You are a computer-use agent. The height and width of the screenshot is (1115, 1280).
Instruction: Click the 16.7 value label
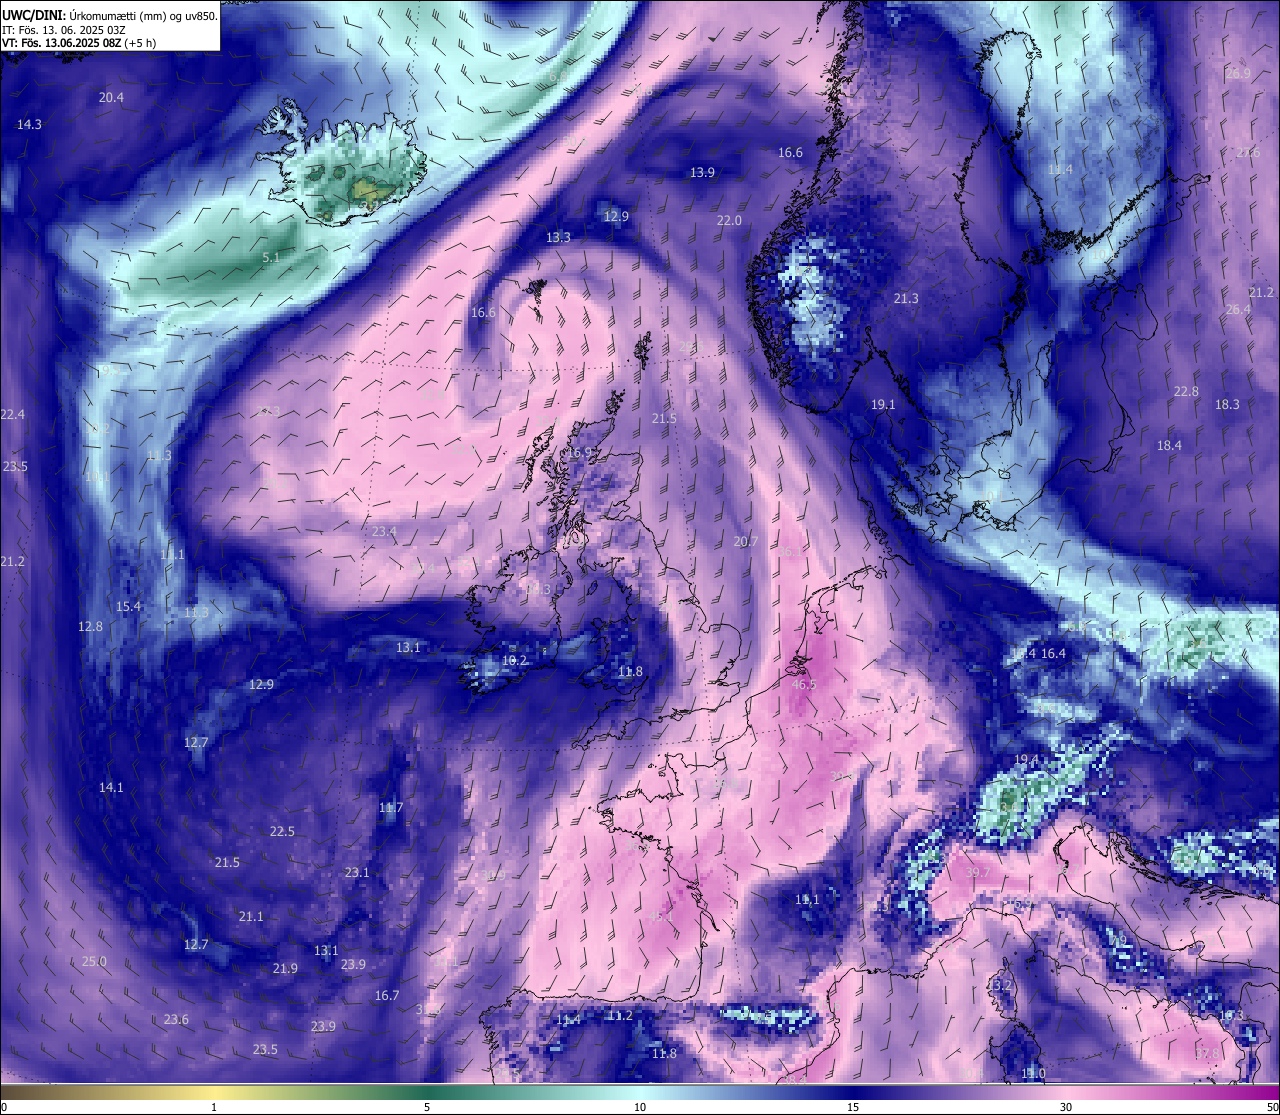(x=387, y=996)
